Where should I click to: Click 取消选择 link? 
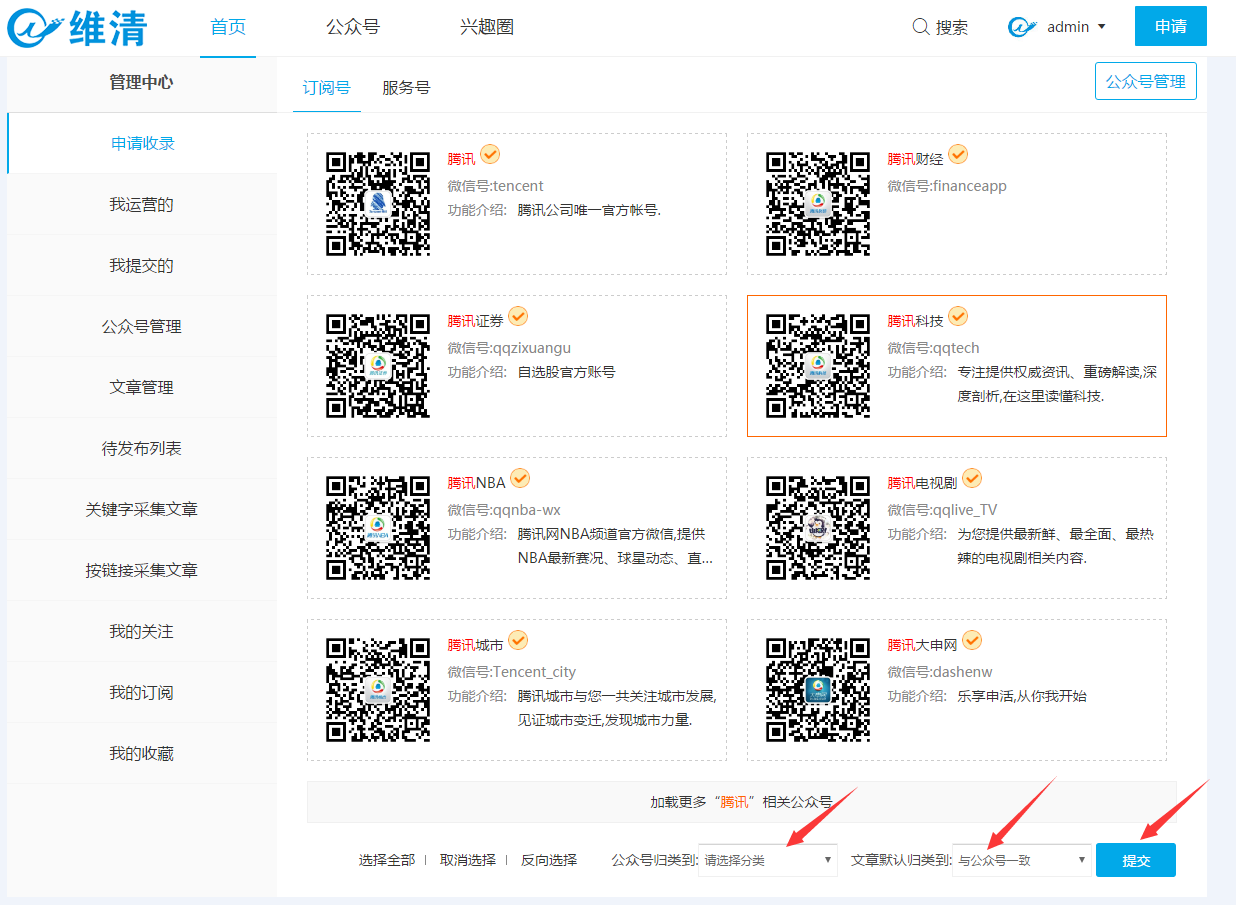tap(468, 860)
